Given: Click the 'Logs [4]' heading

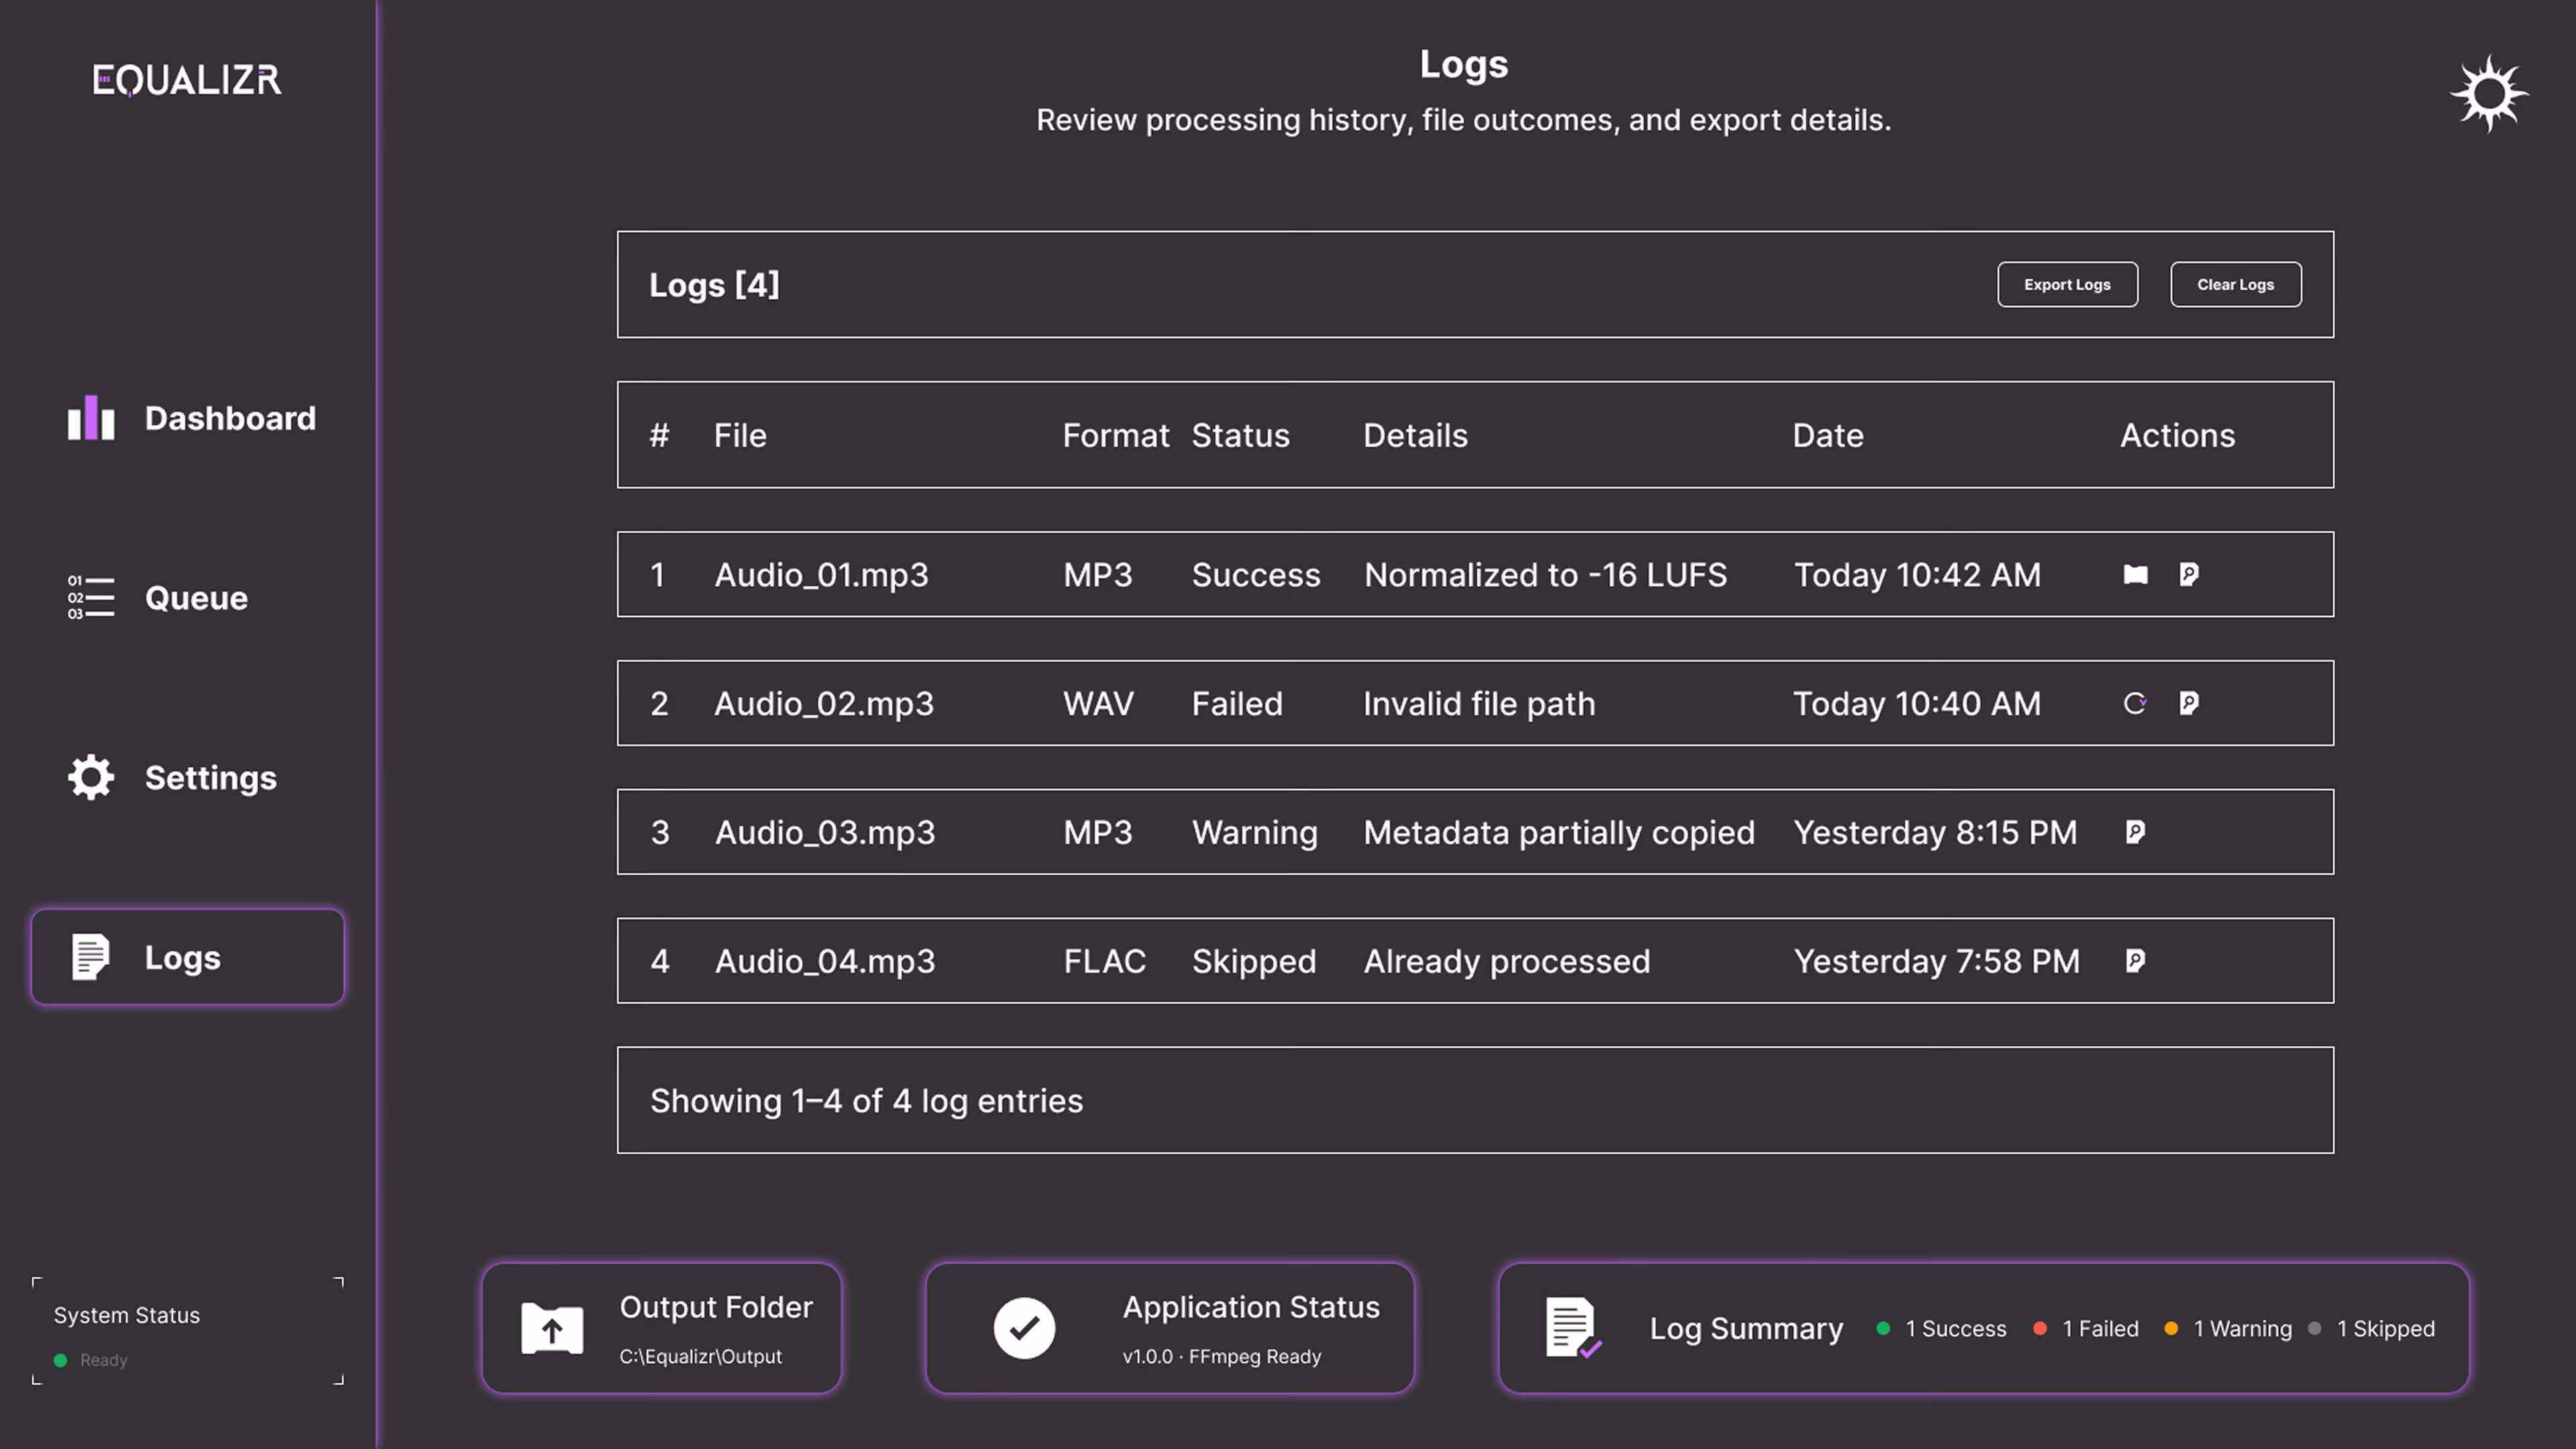Looking at the screenshot, I should click(x=714, y=285).
